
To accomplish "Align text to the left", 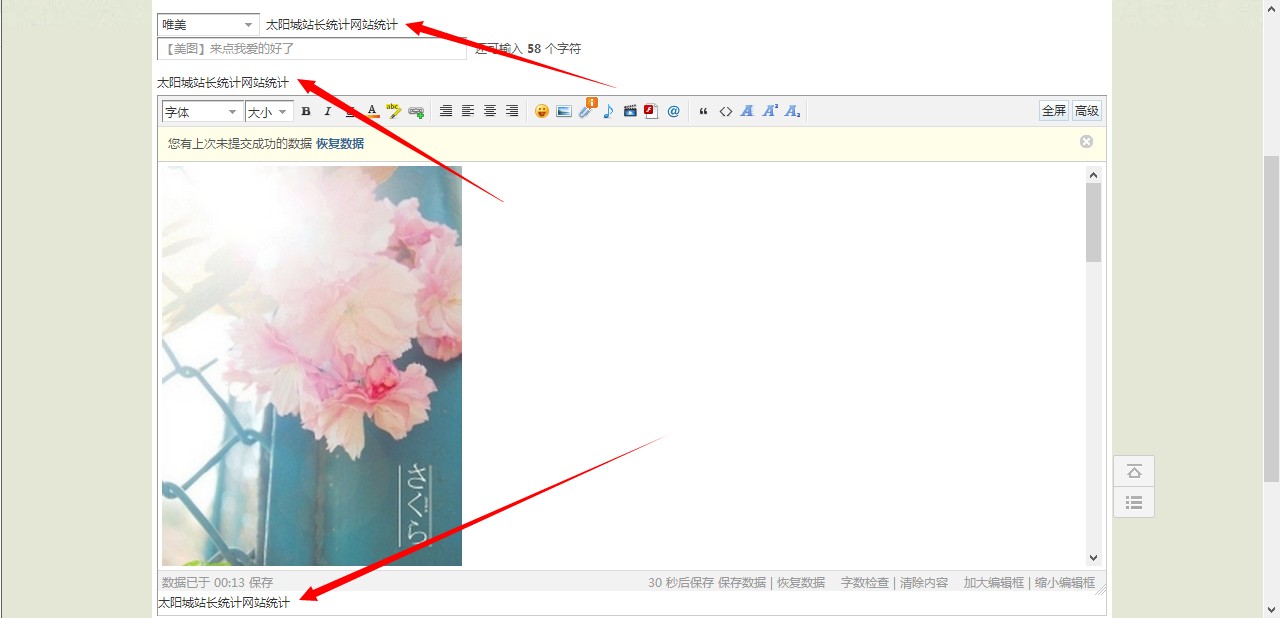I will point(468,112).
